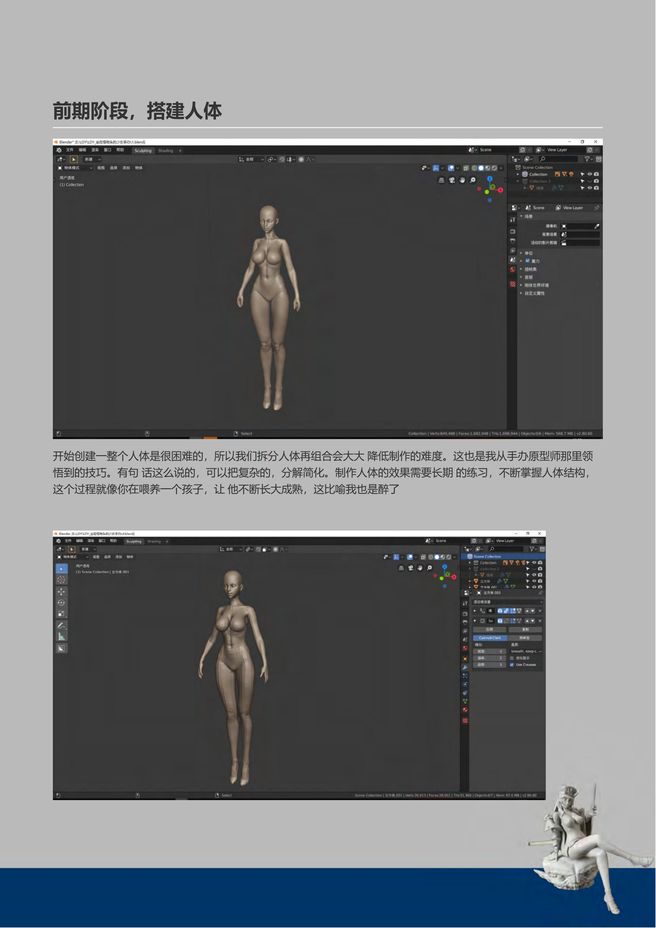Open Object Data green triangle tab, lower panel

(465, 701)
